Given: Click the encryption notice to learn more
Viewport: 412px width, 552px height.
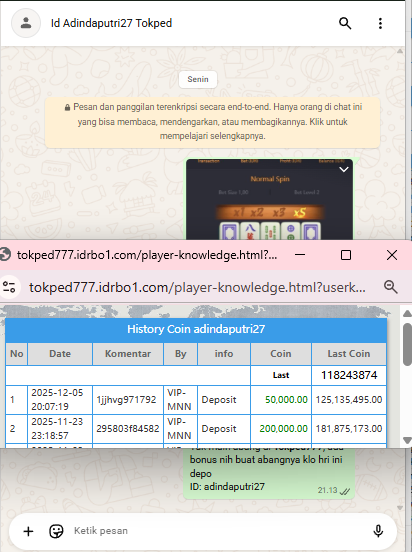Looking at the screenshot, I should (x=212, y=121).
